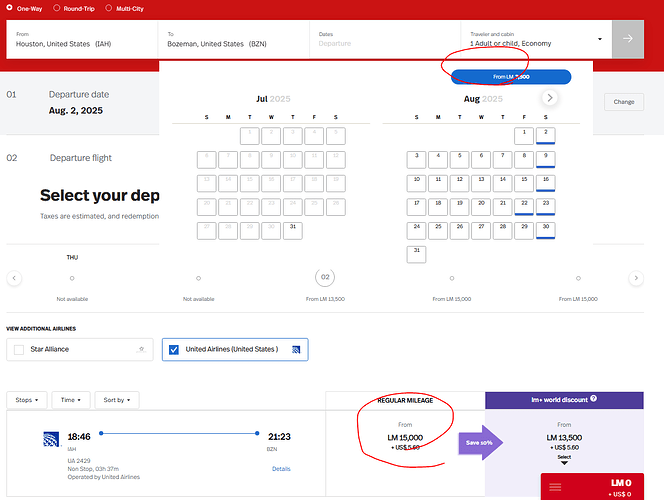
Task: Open lm+ world discount help icon
Action: click(594, 399)
